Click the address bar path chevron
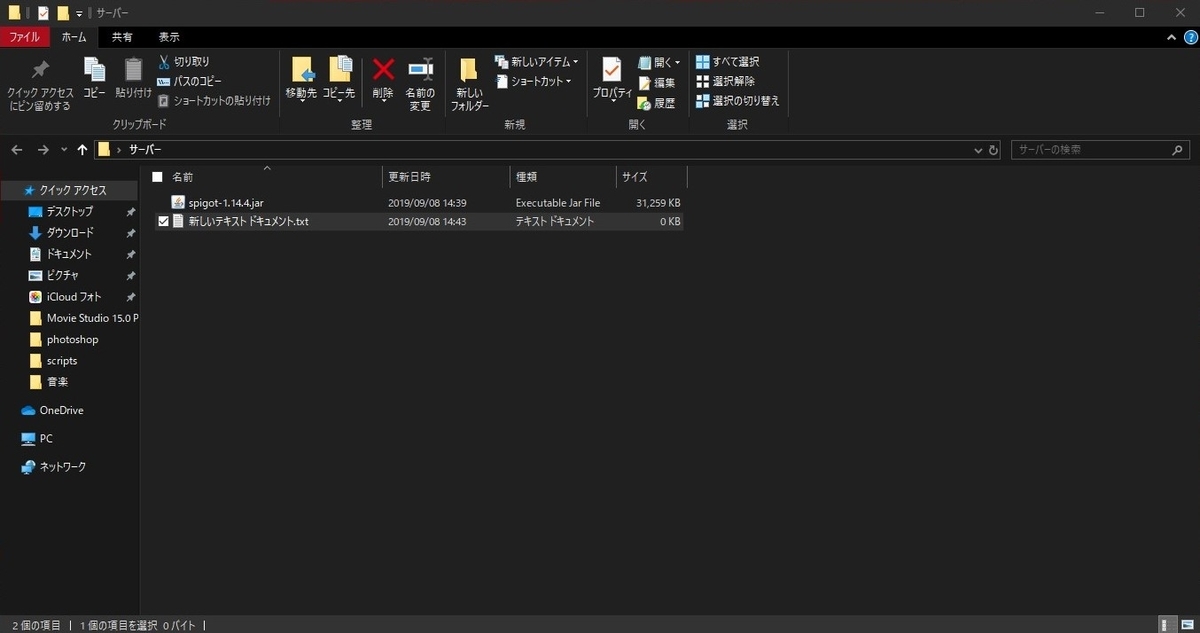 click(119, 150)
